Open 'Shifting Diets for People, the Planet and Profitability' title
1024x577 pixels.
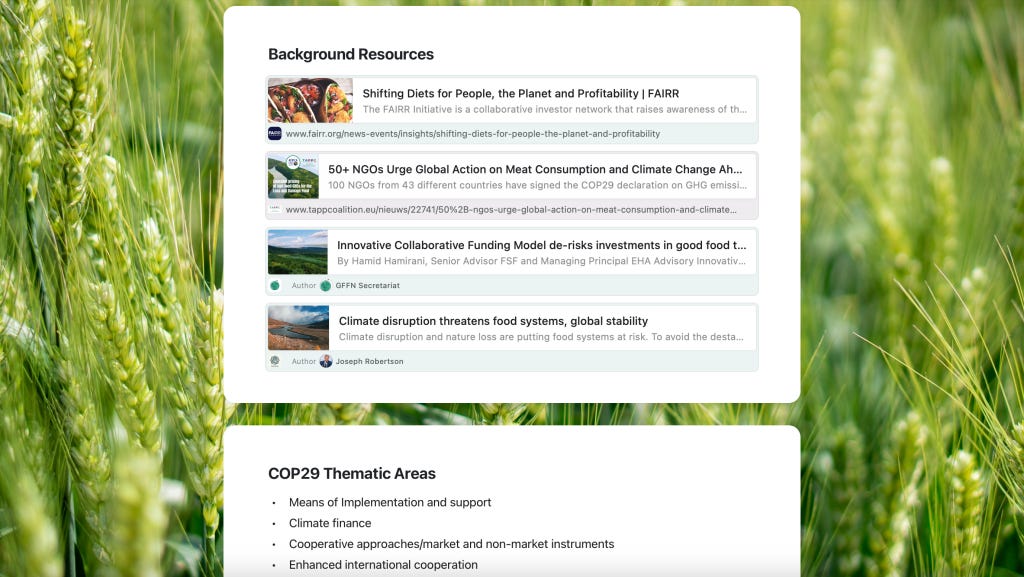[520, 93]
